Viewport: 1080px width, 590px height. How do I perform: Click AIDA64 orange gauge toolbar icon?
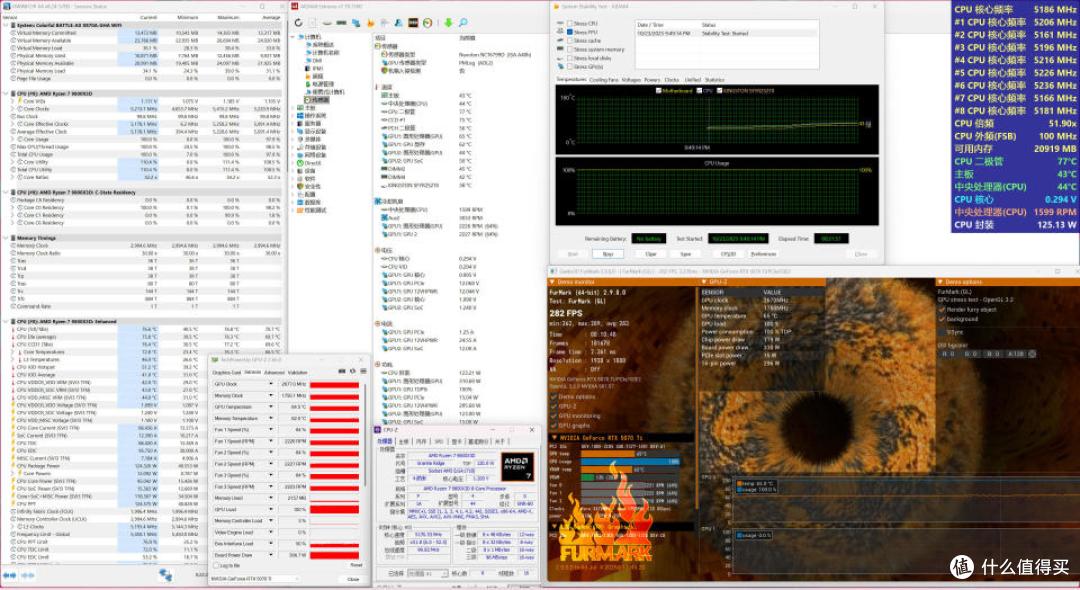click(x=428, y=23)
